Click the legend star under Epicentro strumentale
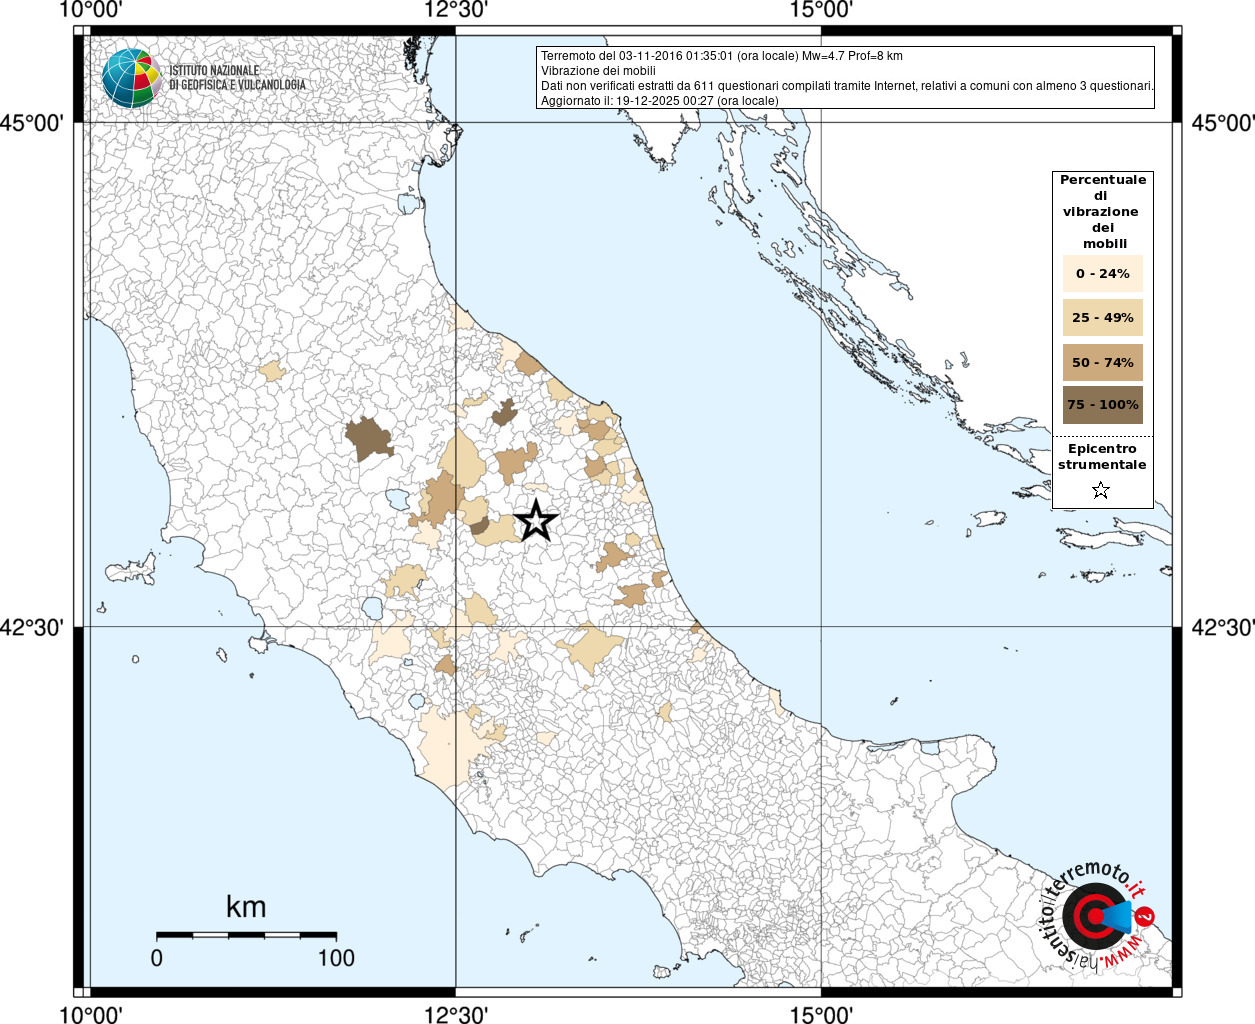 coord(1101,490)
